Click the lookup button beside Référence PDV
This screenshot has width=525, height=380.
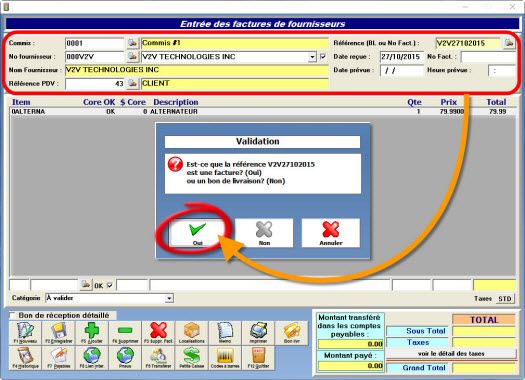point(133,83)
